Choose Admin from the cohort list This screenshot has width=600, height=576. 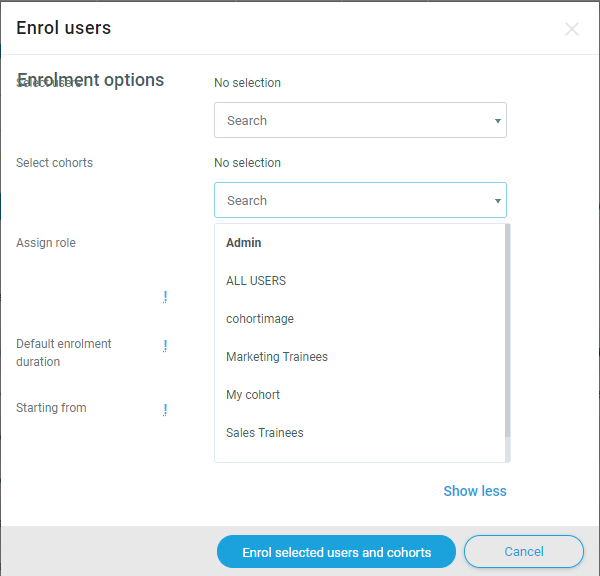coord(243,243)
